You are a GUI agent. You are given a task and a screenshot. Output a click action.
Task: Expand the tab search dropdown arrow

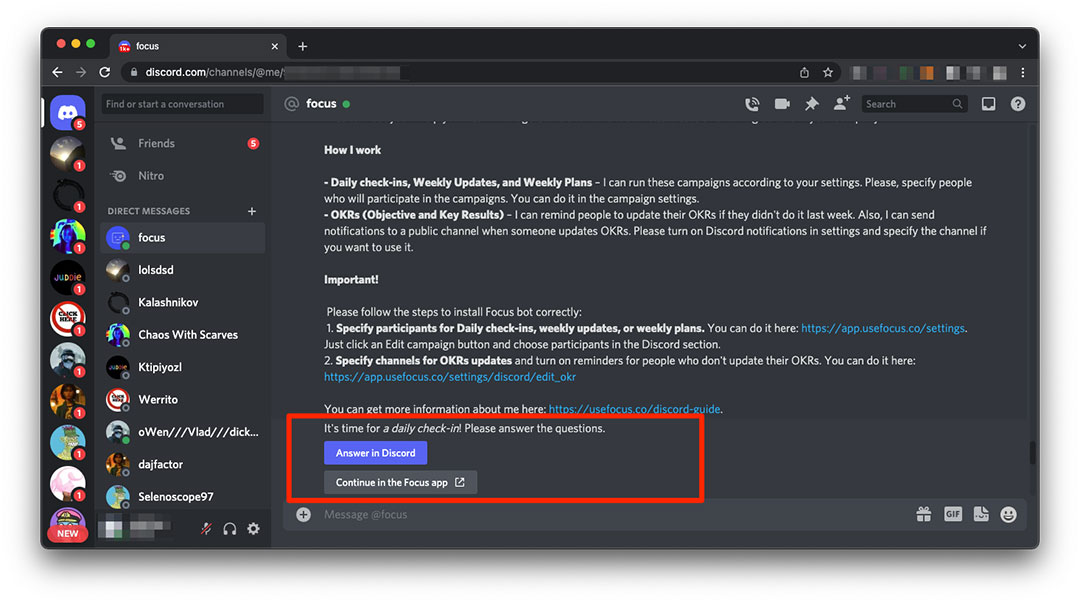[x=1022, y=46]
